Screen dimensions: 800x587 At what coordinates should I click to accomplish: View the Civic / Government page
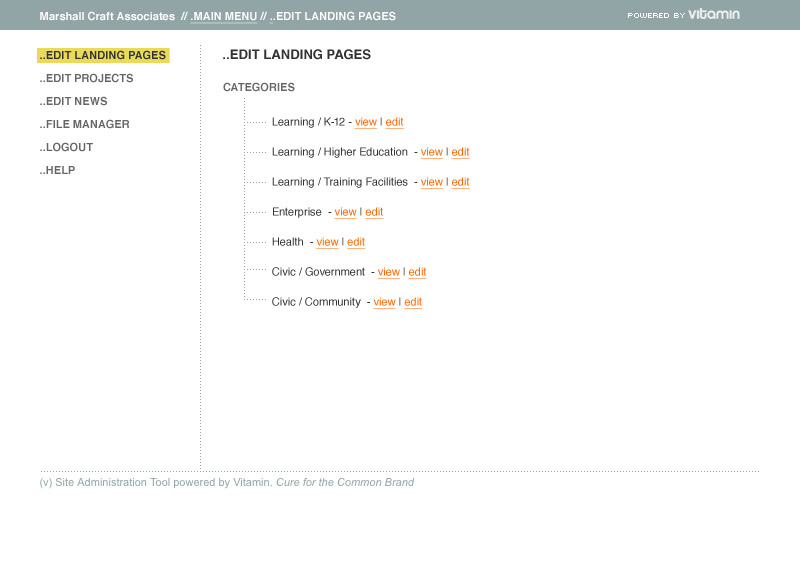pyautogui.click(x=389, y=272)
